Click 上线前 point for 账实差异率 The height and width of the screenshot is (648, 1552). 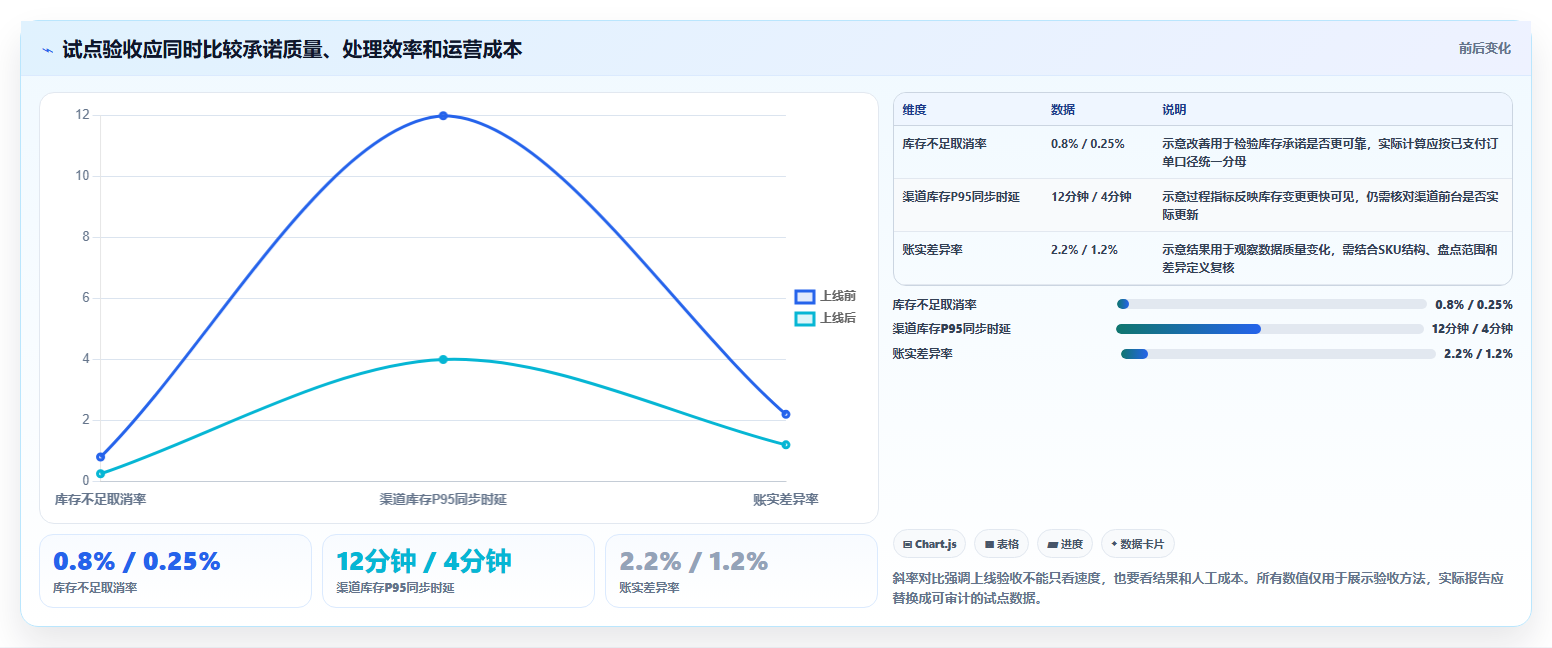(786, 414)
